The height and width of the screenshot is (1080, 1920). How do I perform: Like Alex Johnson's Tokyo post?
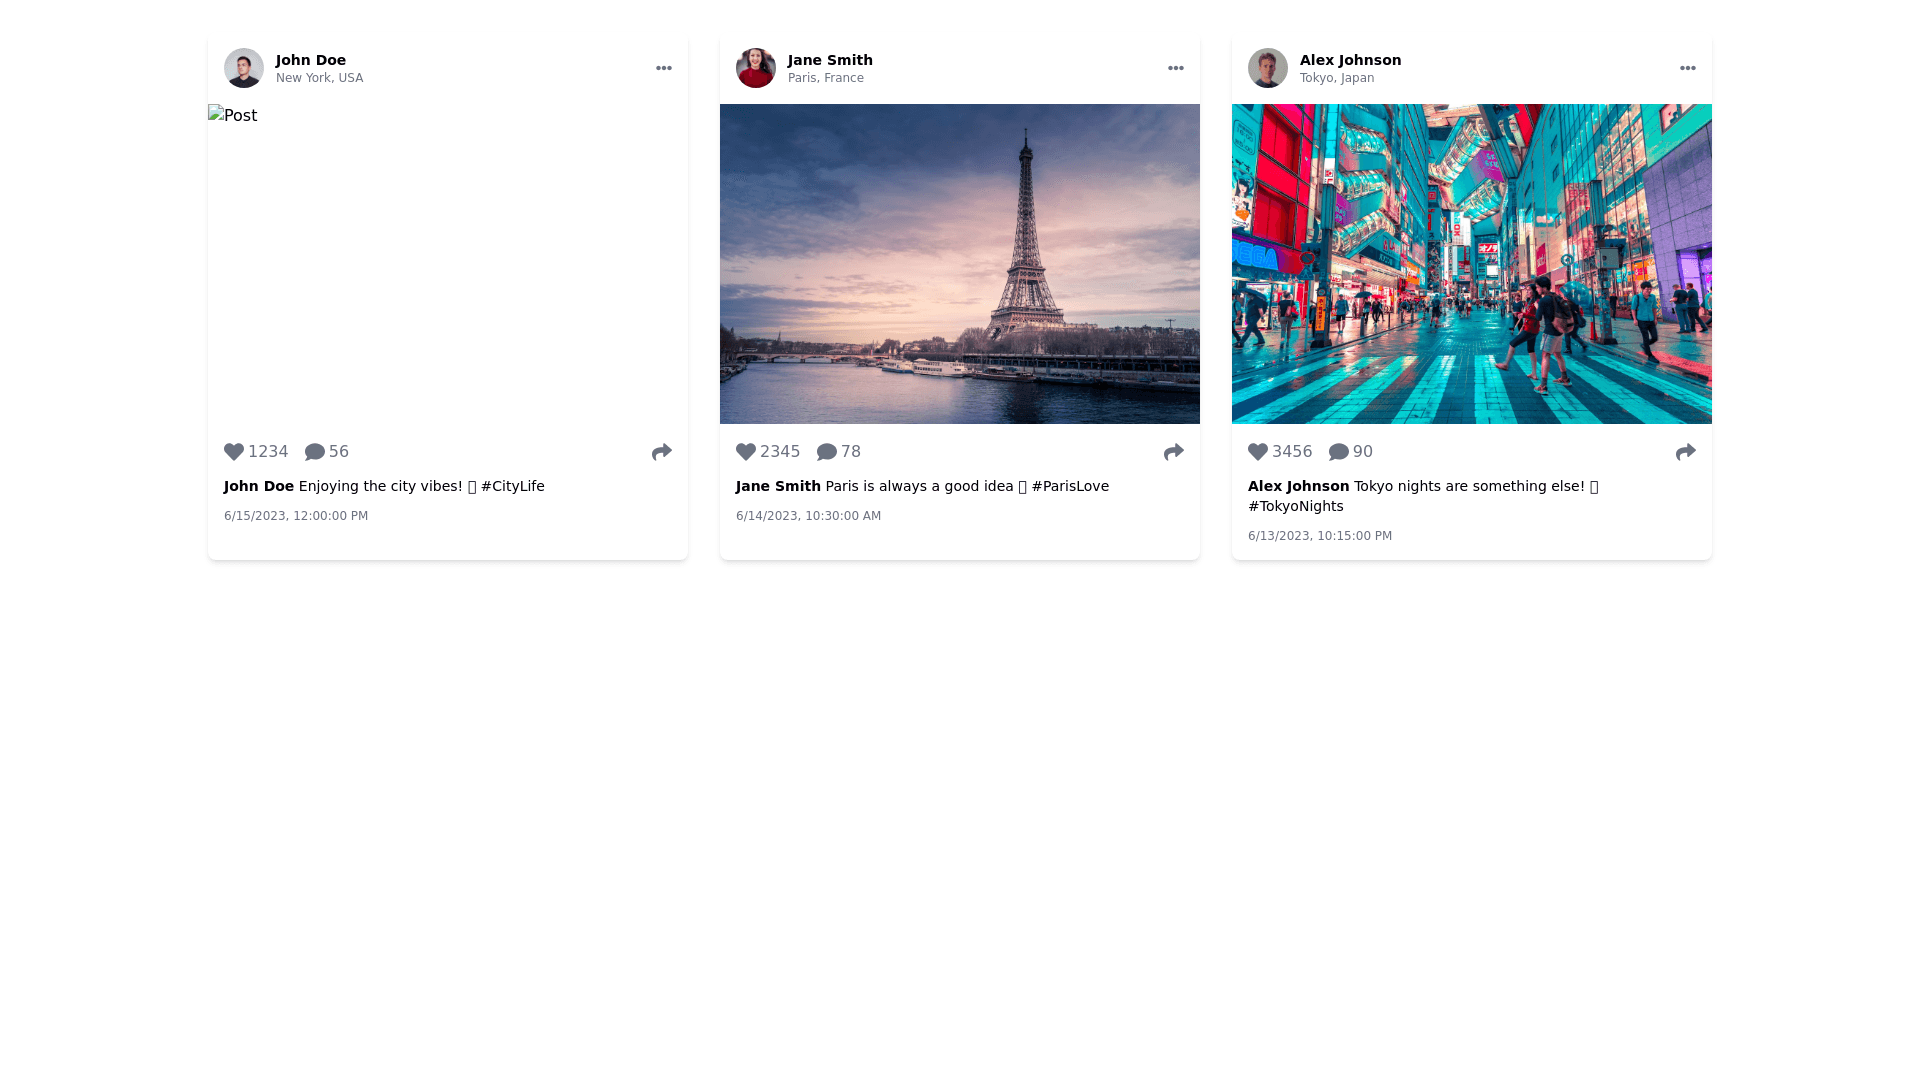1258,452
